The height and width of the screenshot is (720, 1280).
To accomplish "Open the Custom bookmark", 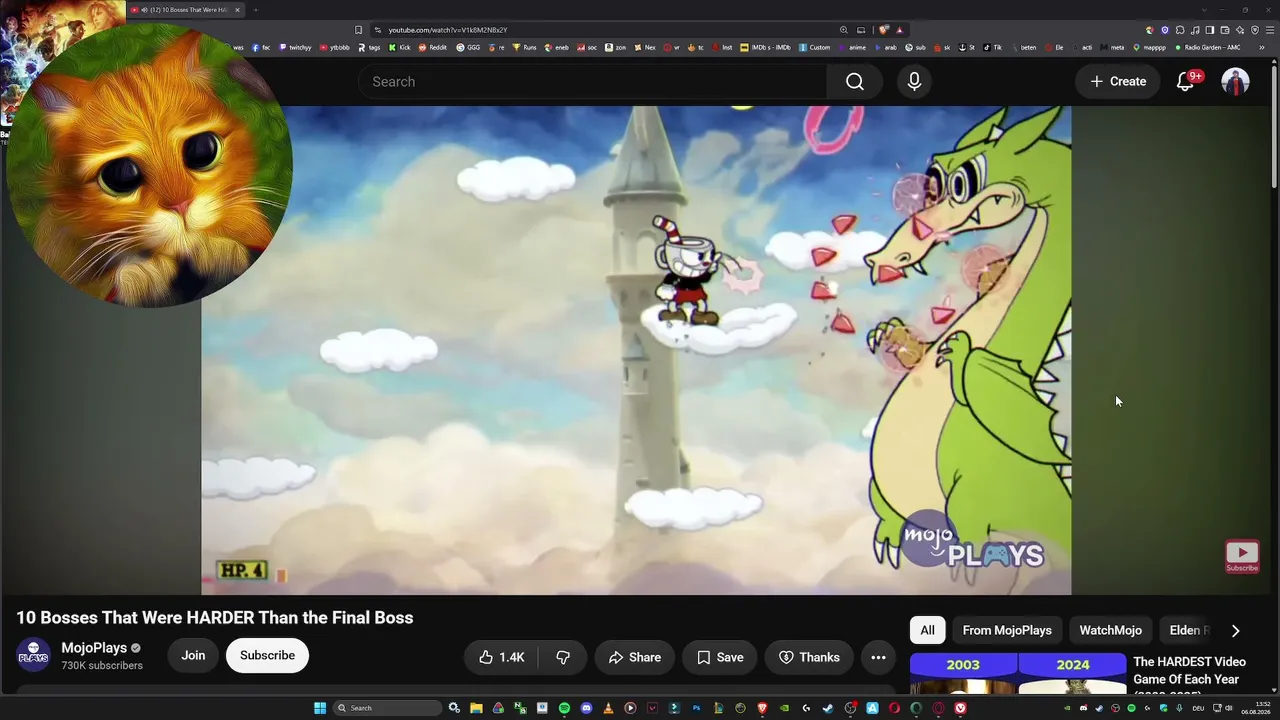I will (814, 47).
